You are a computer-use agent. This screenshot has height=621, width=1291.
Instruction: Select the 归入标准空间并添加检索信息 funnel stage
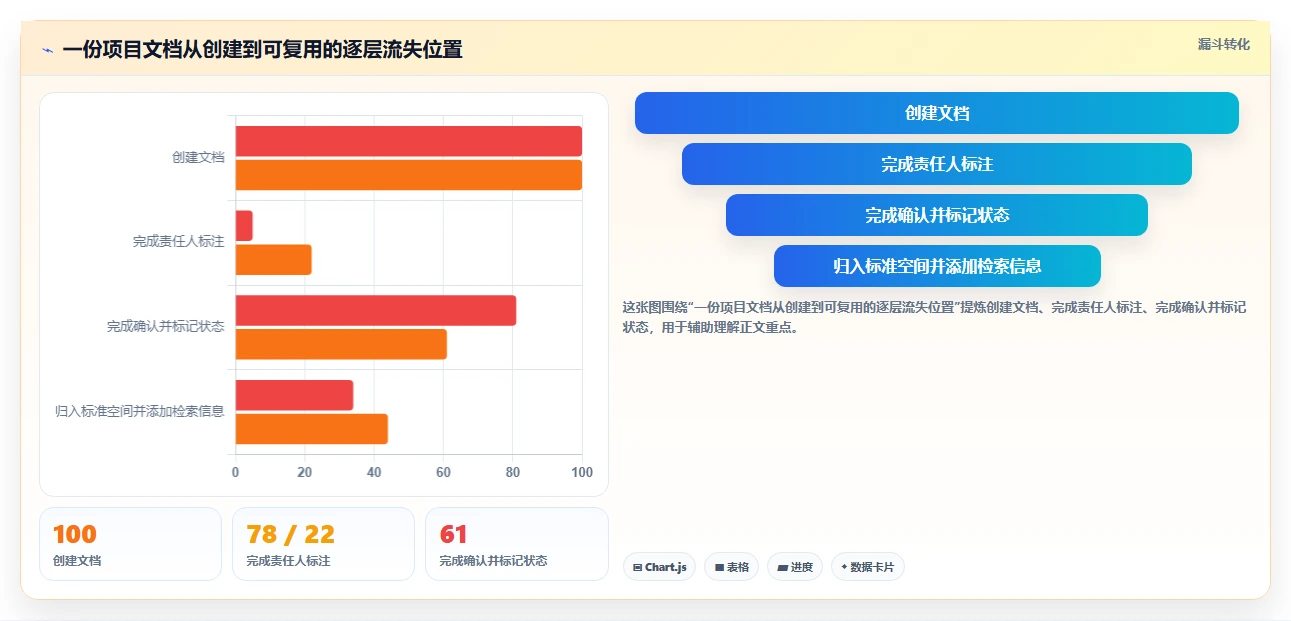pos(937,266)
